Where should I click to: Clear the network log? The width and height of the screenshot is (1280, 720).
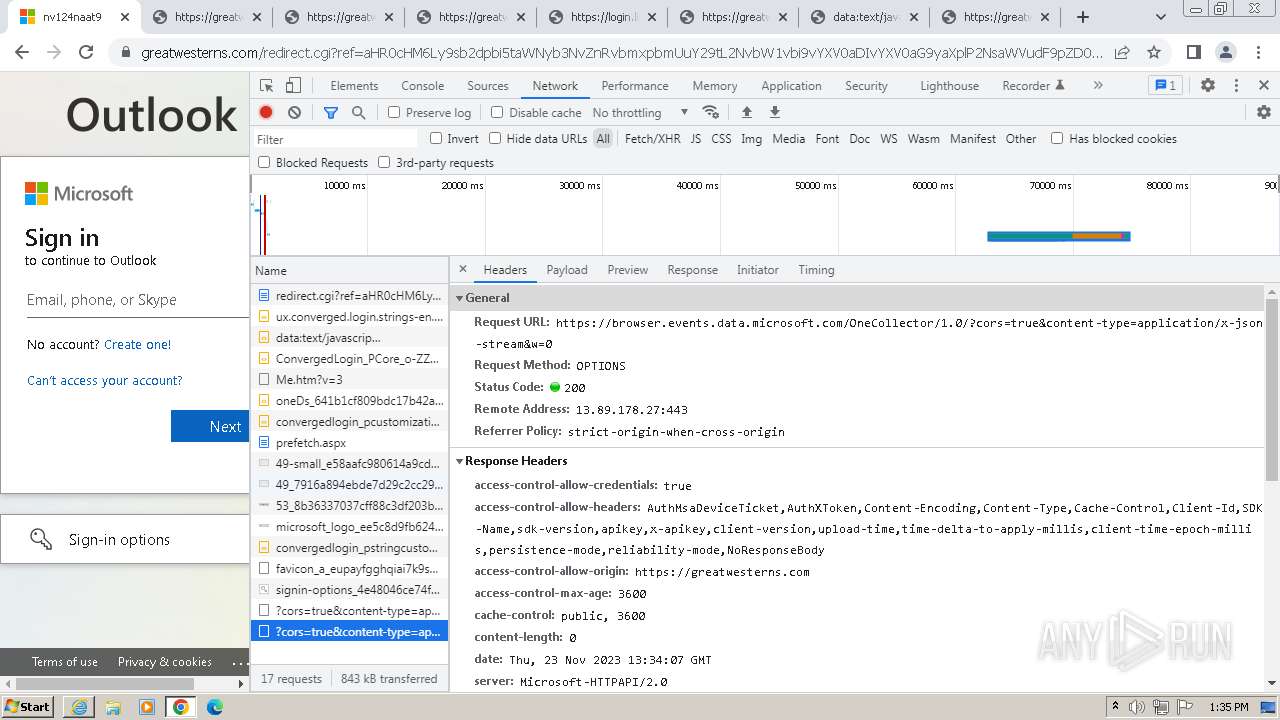tap(294, 113)
